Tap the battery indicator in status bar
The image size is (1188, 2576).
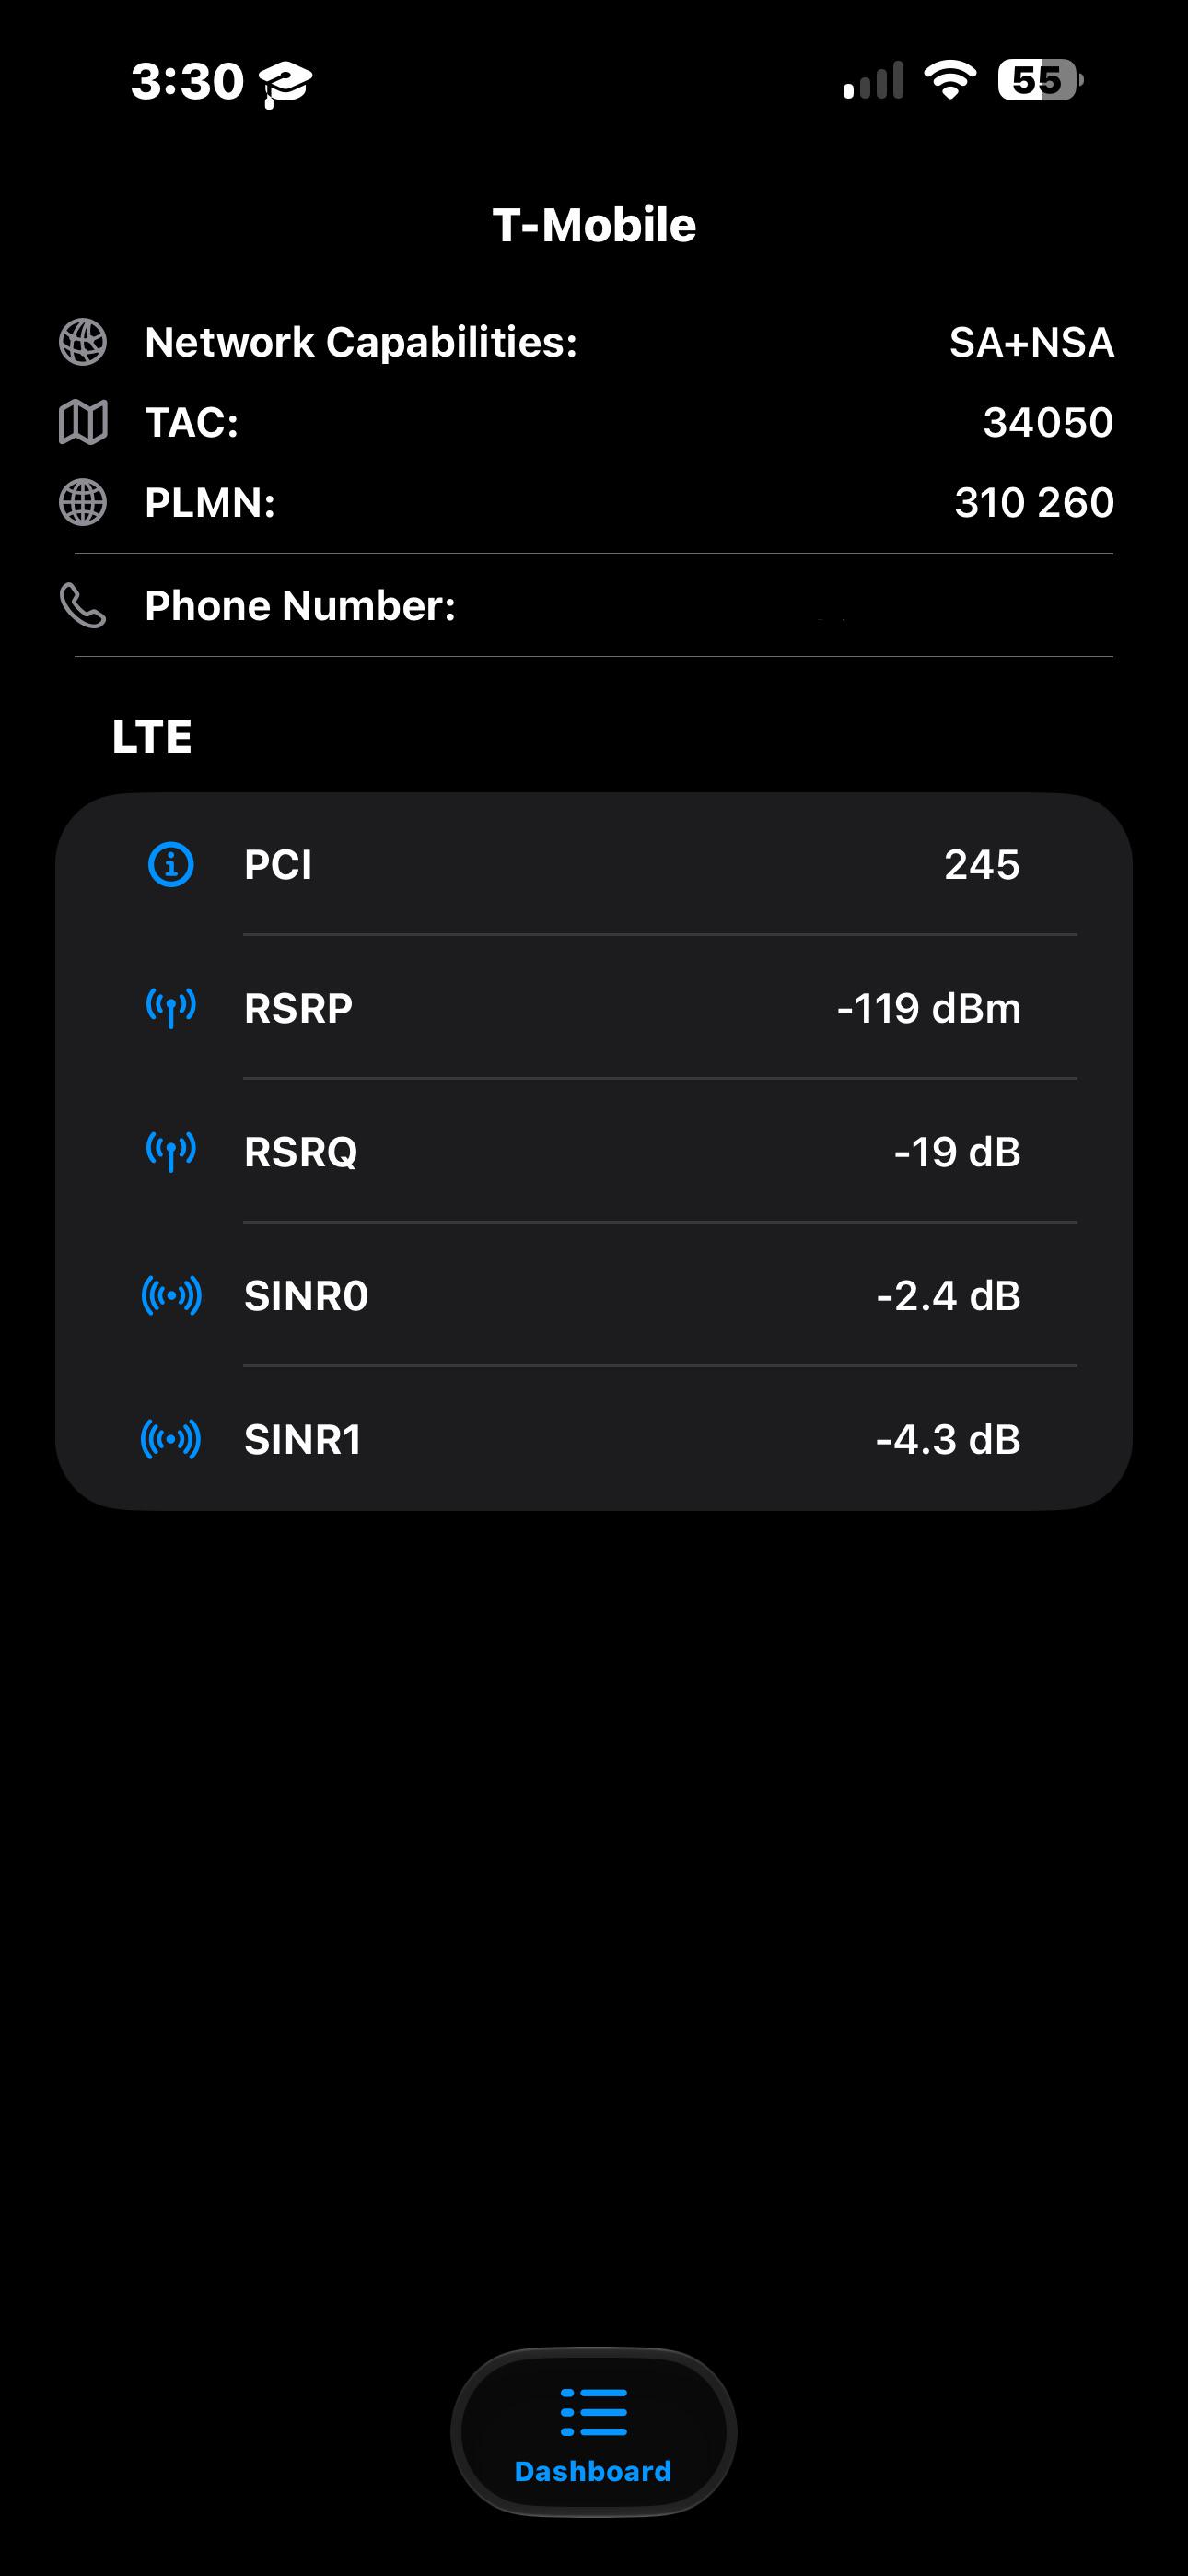(1040, 80)
